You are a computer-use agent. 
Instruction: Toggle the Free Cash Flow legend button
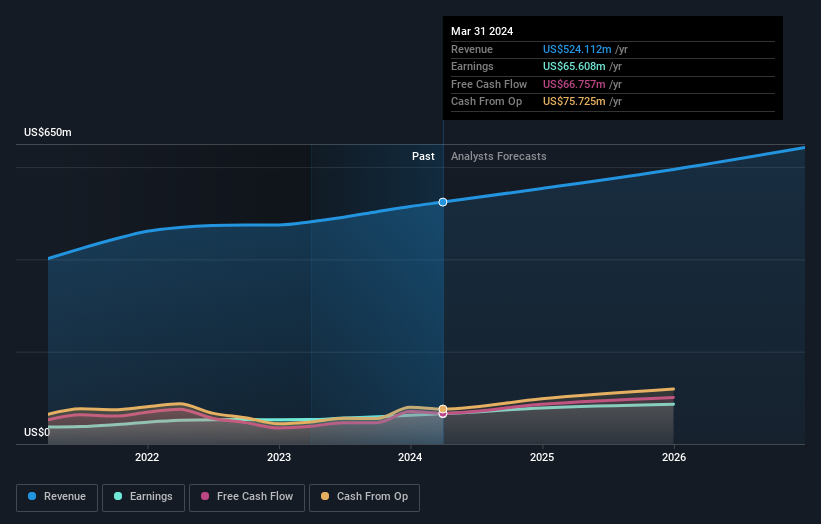click(x=247, y=497)
